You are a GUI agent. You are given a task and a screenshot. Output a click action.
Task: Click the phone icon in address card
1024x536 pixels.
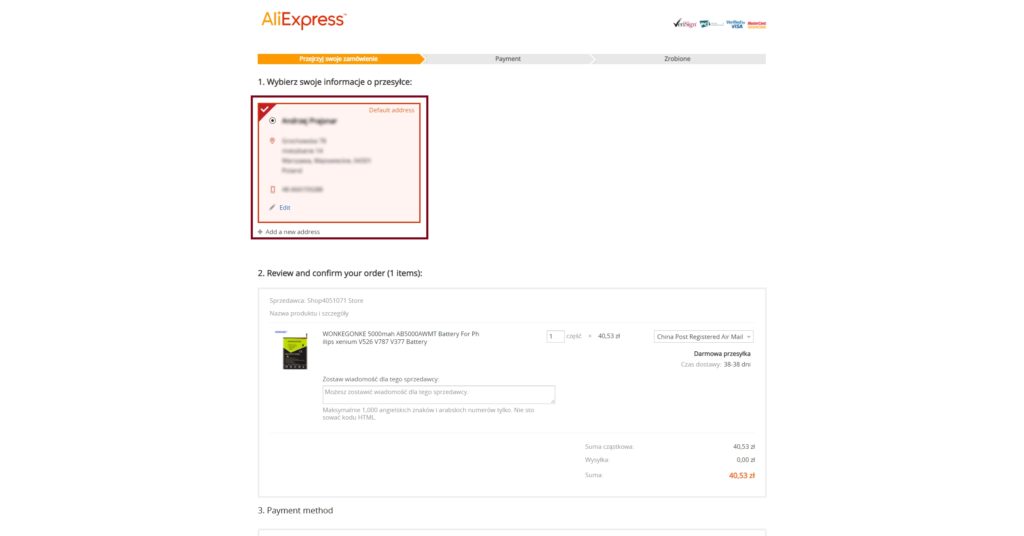[x=272, y=189]
